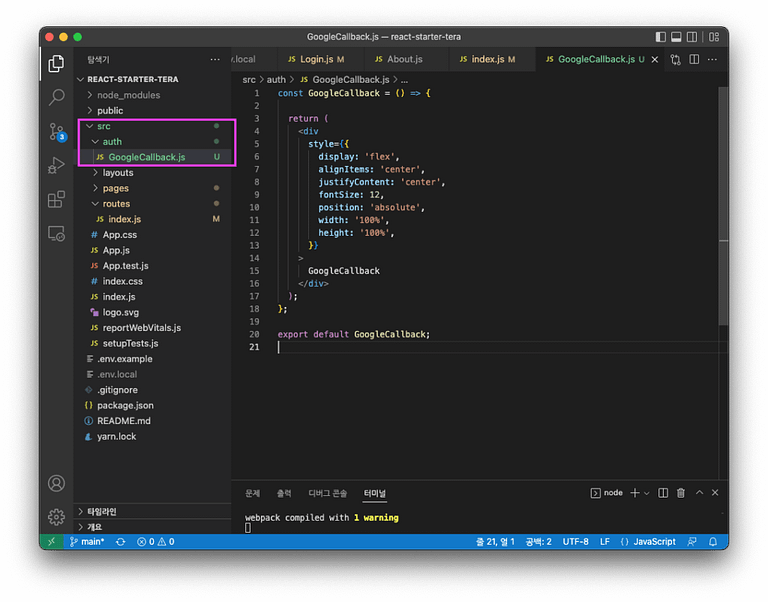
Task: Open the Extensions view
Action: pos(57,199)
